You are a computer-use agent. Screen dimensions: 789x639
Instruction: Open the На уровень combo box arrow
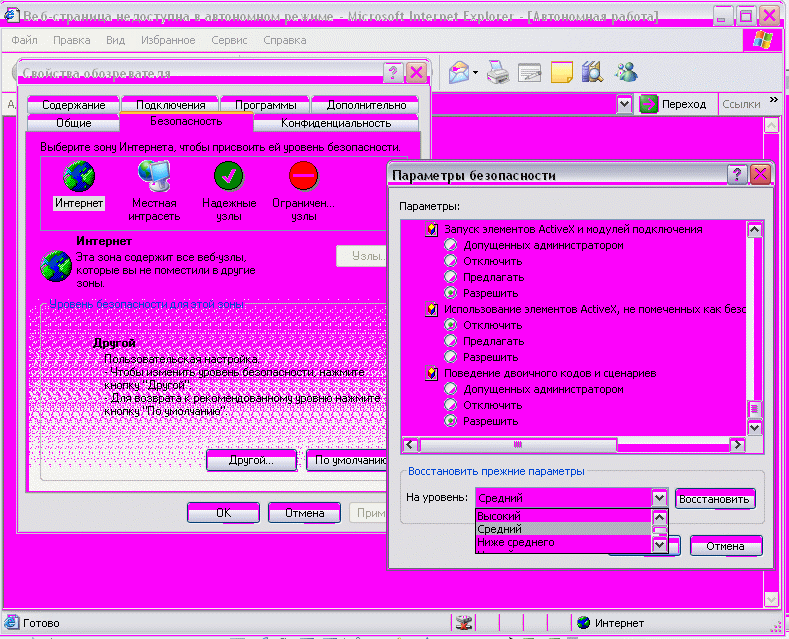pyautogui.click(x=659, y=498)
